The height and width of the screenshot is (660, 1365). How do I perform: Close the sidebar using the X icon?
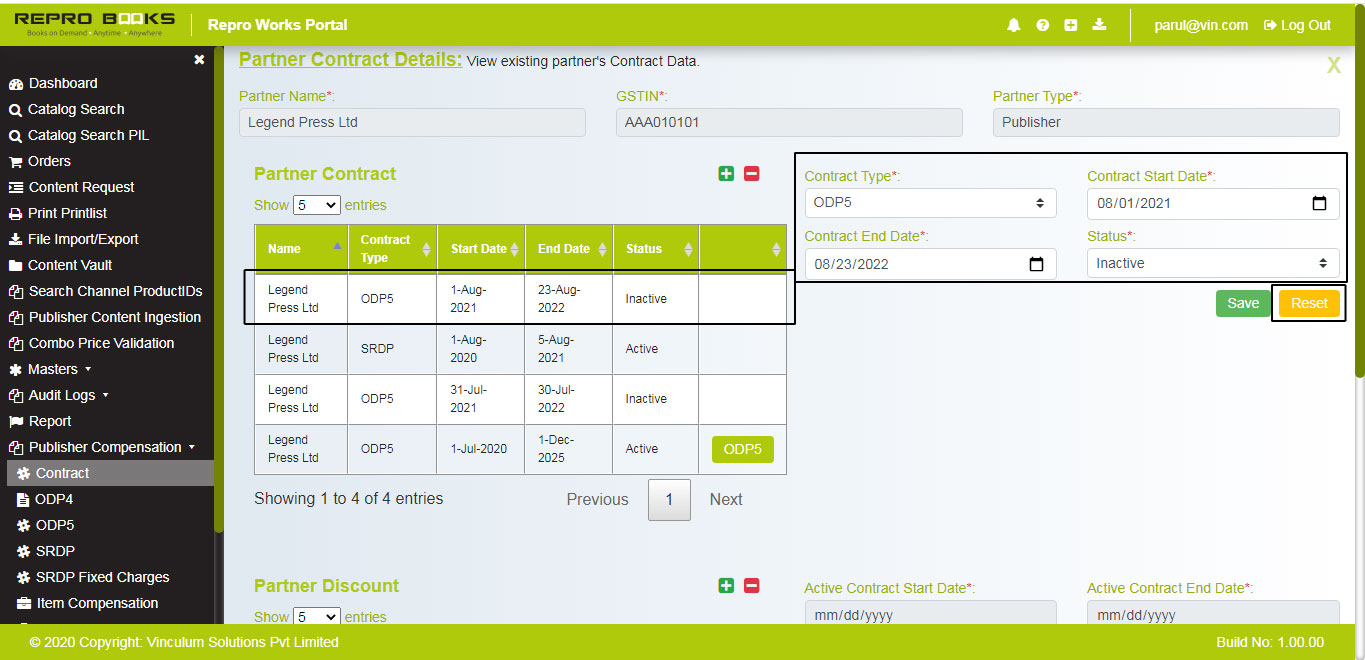pos(199,60)
